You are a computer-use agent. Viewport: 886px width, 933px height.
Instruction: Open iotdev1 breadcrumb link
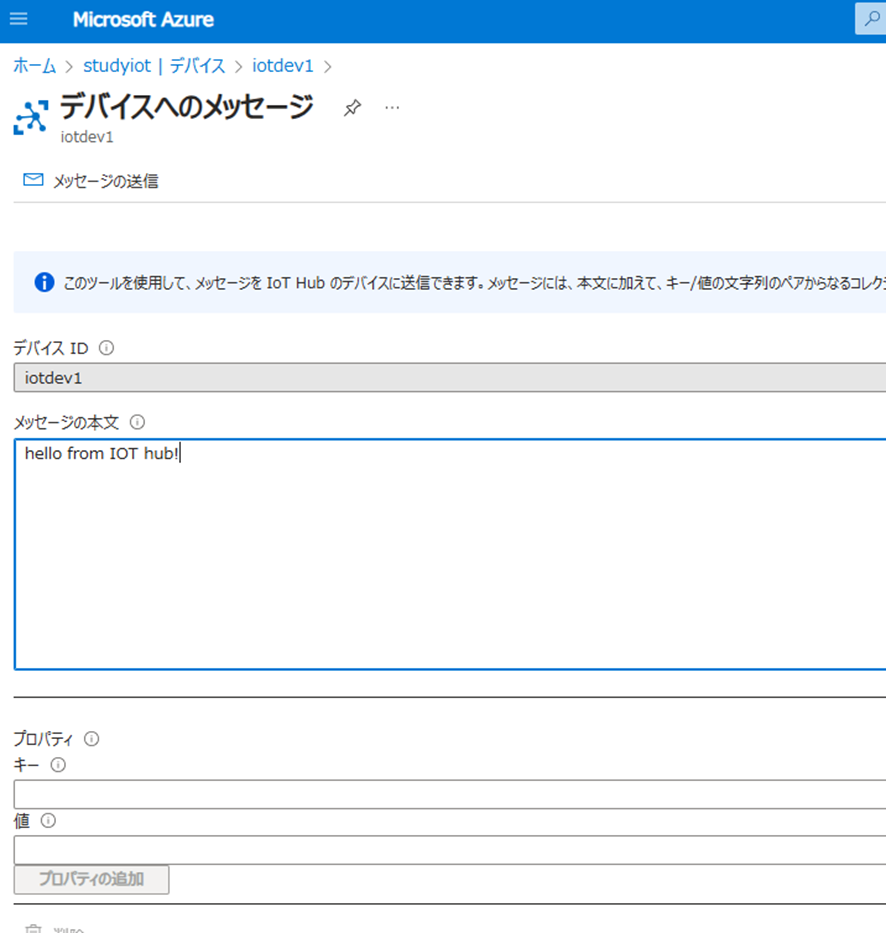point(283,65)
